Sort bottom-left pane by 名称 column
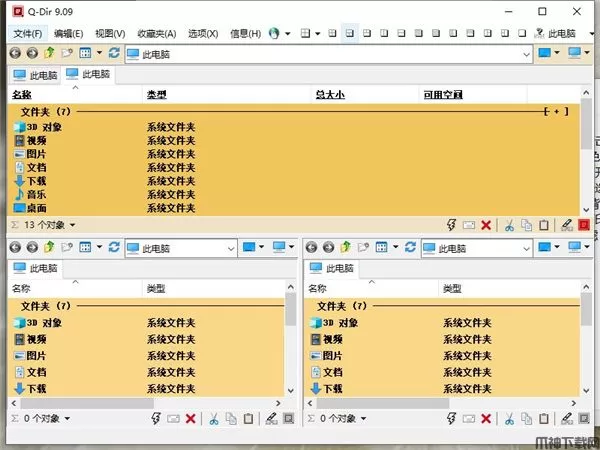 (21, 289)
